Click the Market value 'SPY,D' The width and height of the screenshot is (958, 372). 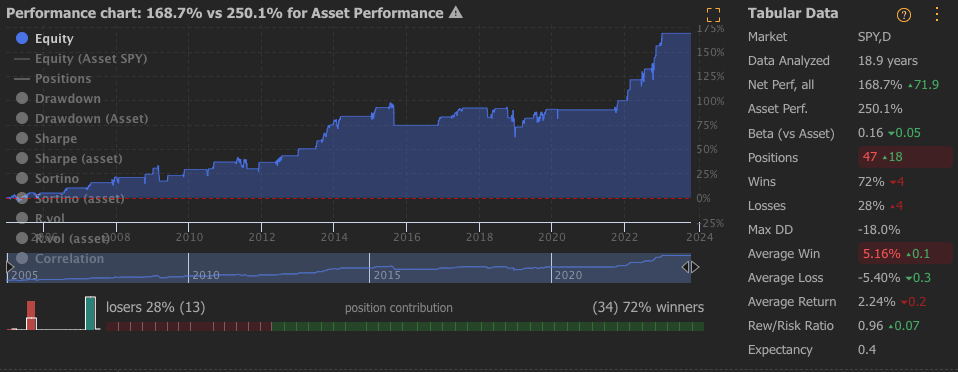[874, 37]
